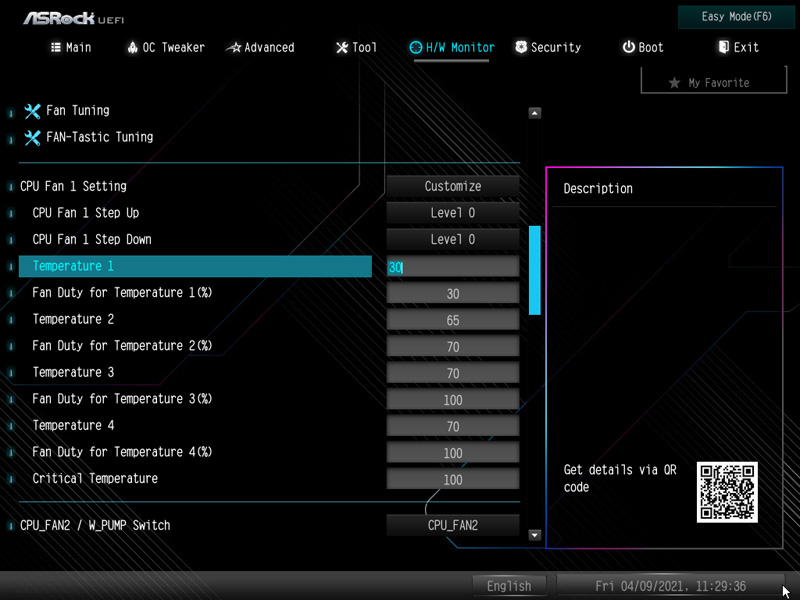Click the Security shield icon
The height and width of the screenshot is (600, 800).
[x=521, y=47]
